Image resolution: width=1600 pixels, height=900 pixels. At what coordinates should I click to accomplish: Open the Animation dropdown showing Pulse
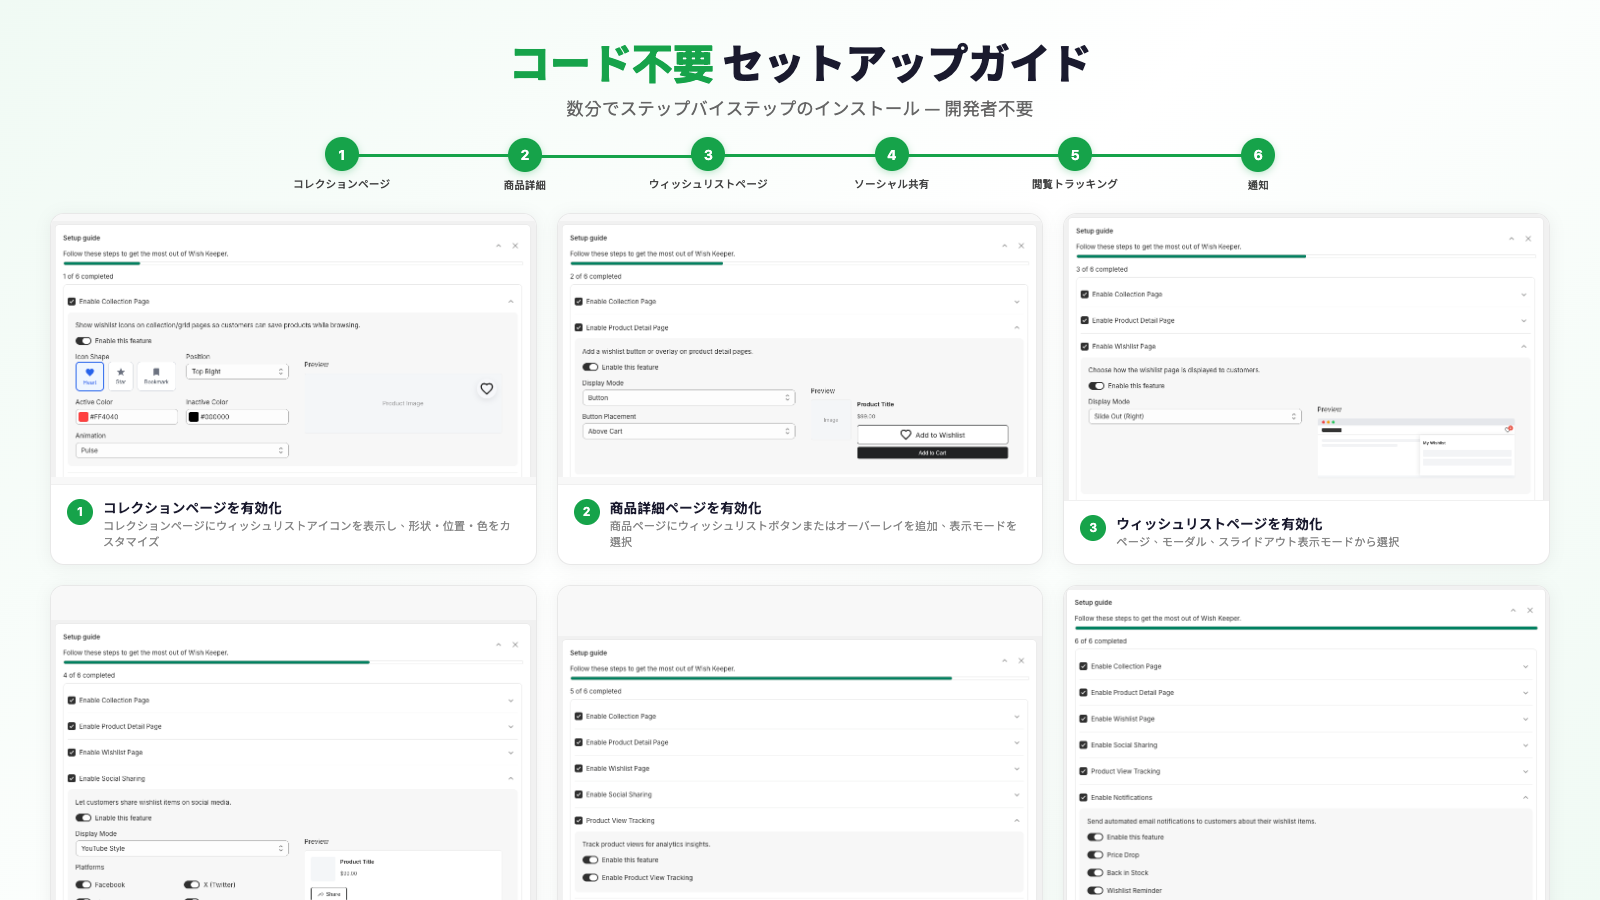tap(181, 449)
